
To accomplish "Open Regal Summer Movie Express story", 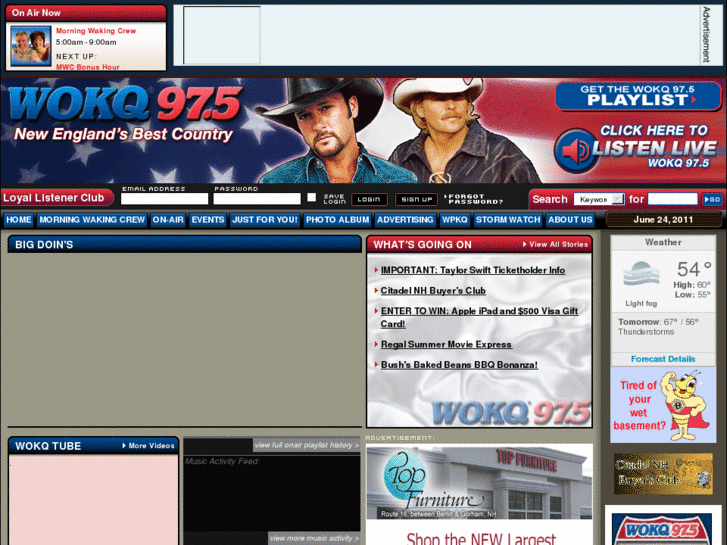I will pyautogui.click(x=446, y=345).
